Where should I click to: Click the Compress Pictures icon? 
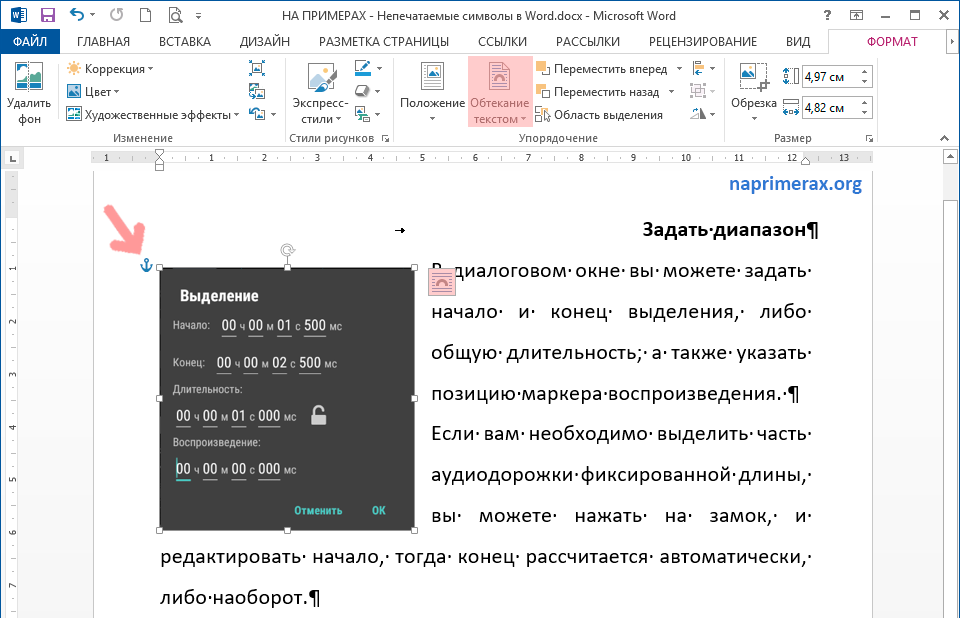point(257,68)
